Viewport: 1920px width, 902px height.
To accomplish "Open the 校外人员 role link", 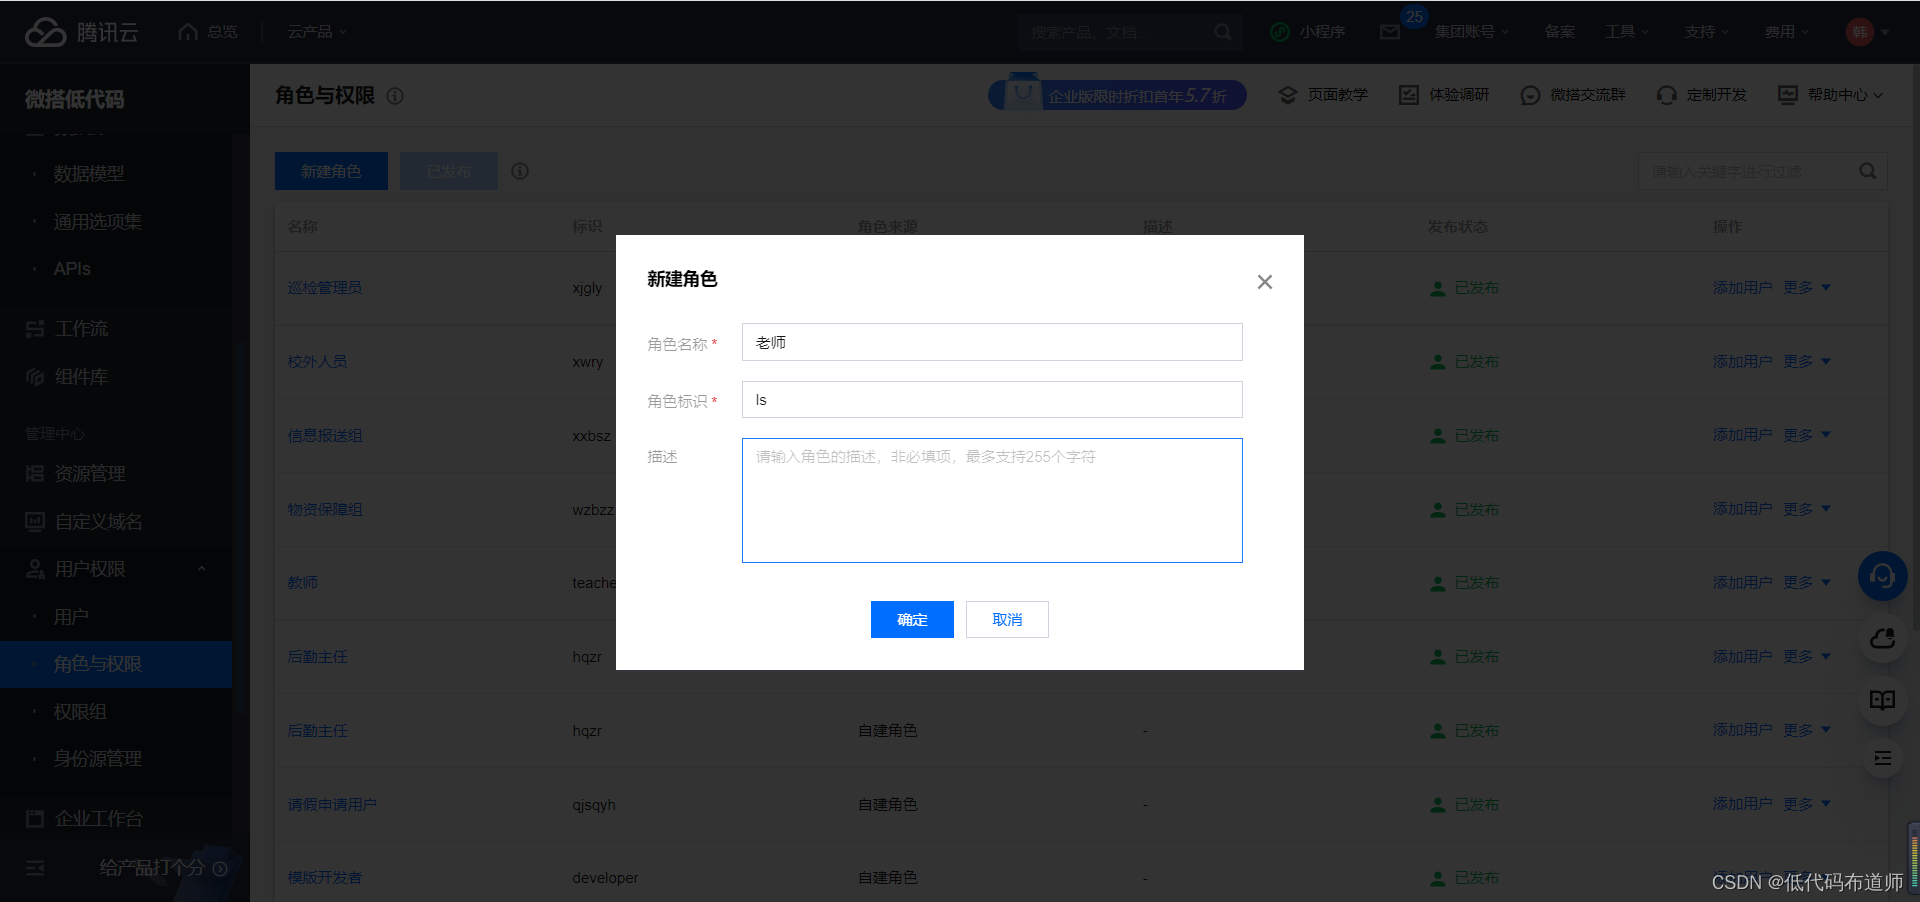I will 317,362.
